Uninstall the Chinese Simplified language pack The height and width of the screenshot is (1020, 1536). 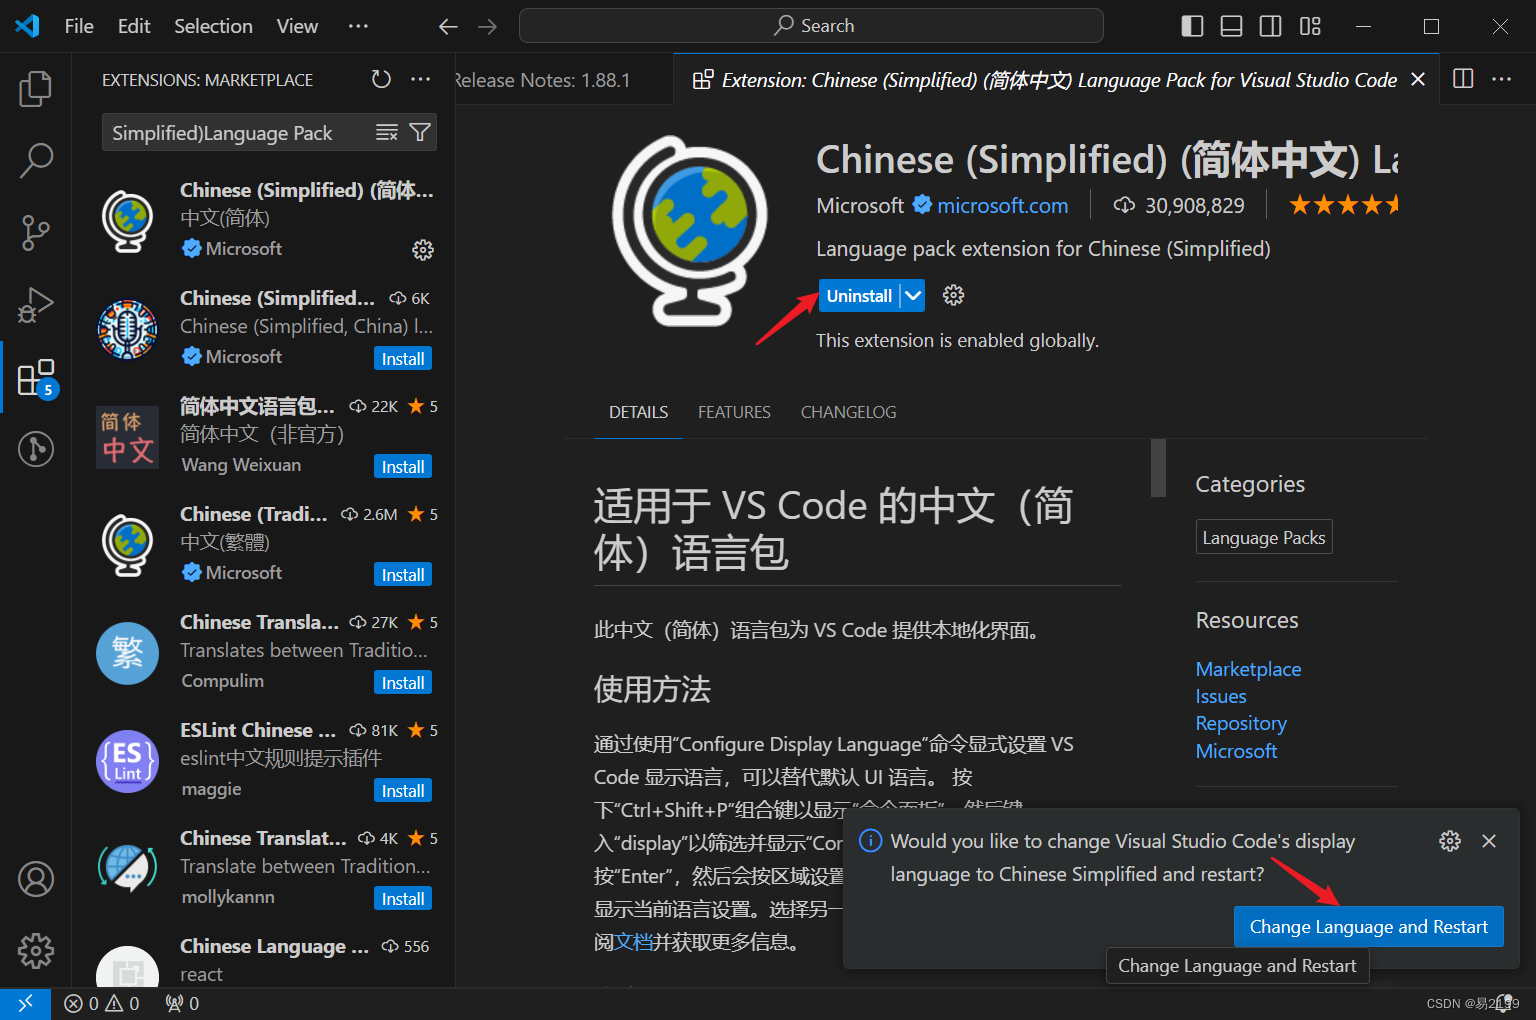pyautogui.click(x=859, y=296)
